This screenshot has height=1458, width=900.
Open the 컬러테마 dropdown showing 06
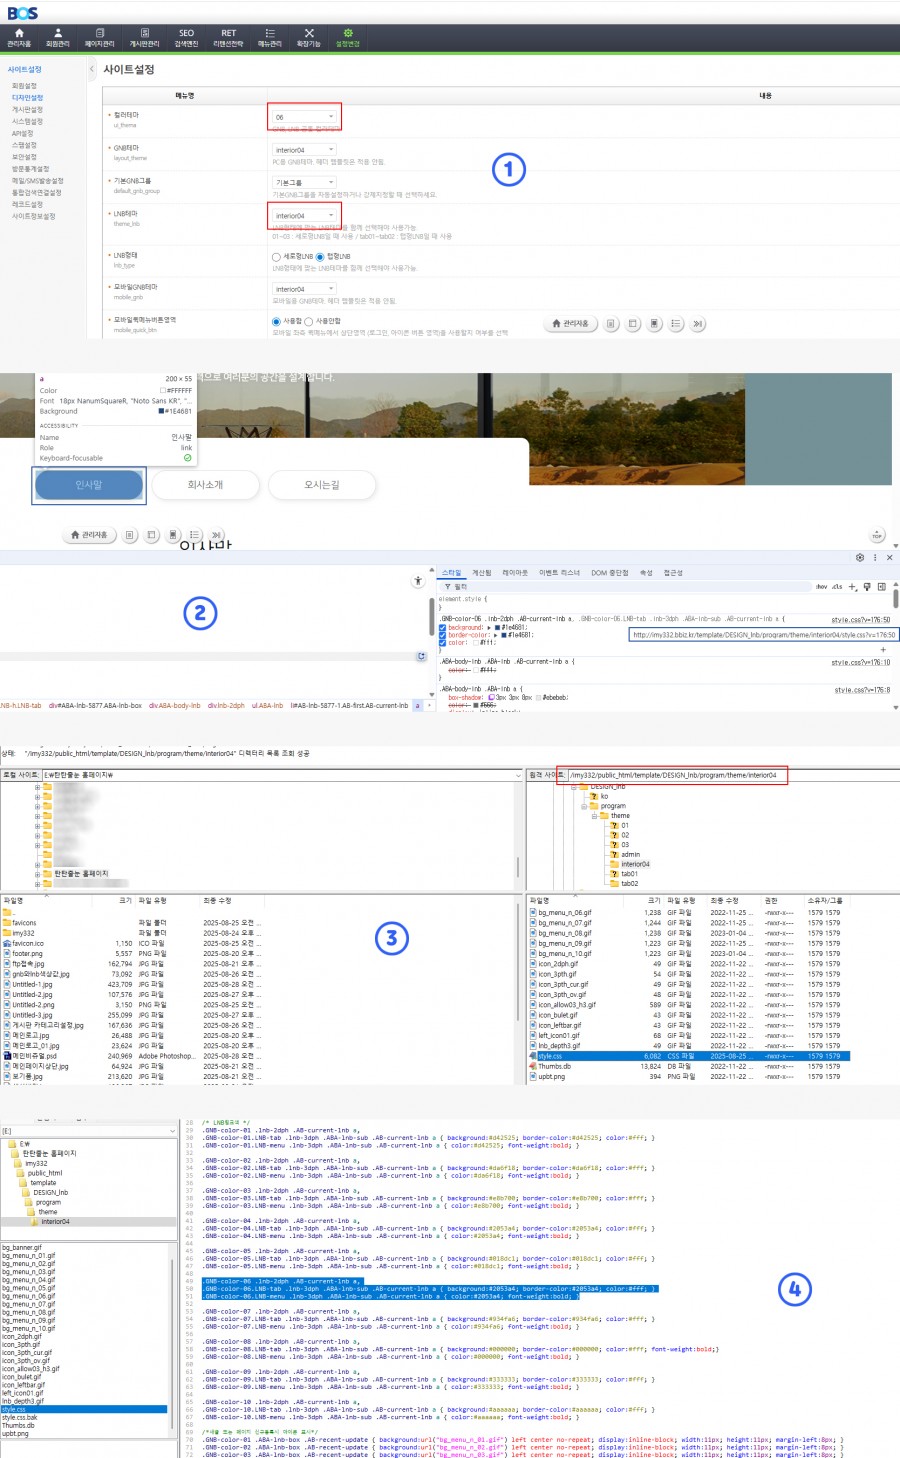click(x=304, y=117)
